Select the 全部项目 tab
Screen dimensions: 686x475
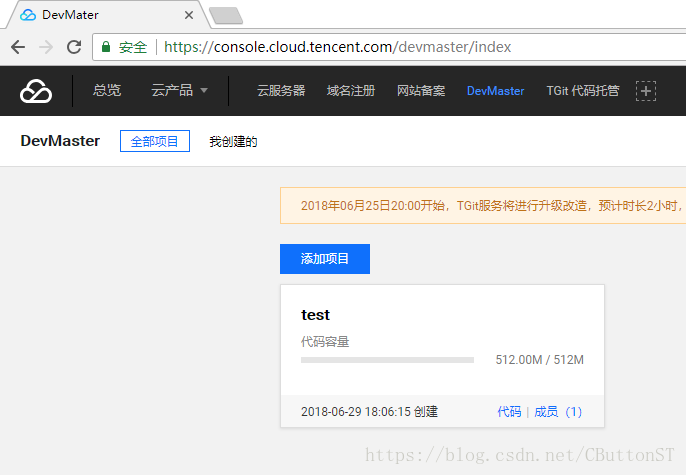click(x=155, y=141)
